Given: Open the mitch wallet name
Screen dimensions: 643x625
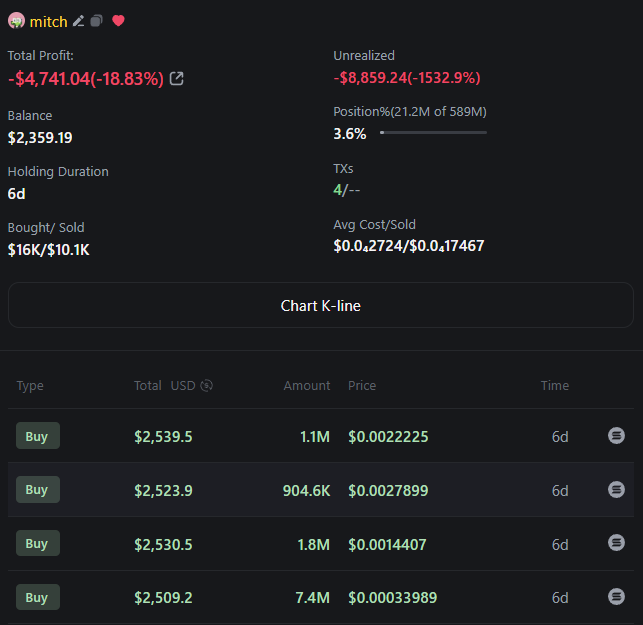Looking at the screenshot, I should (48, 22).
